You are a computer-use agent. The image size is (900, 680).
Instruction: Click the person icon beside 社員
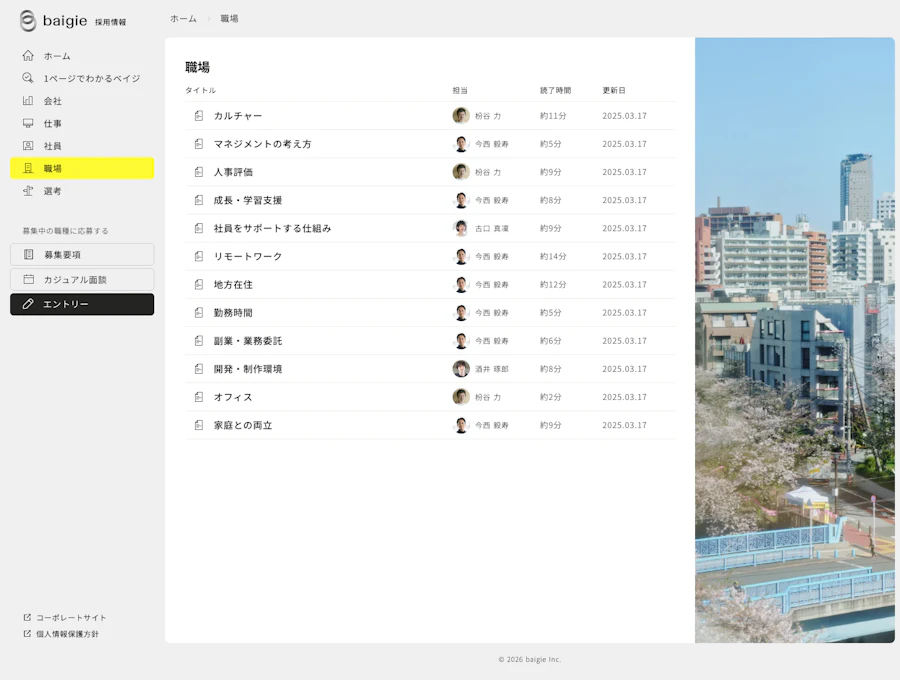coord(28,146)
